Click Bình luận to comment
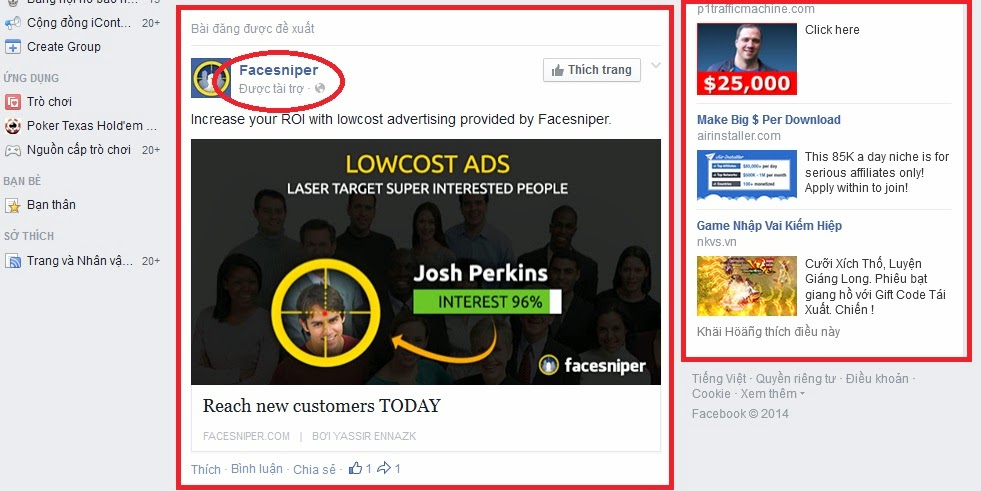Image resolution: width=981 pixels, height=491 pixels. pyautogui.click(x=257, y=468)
